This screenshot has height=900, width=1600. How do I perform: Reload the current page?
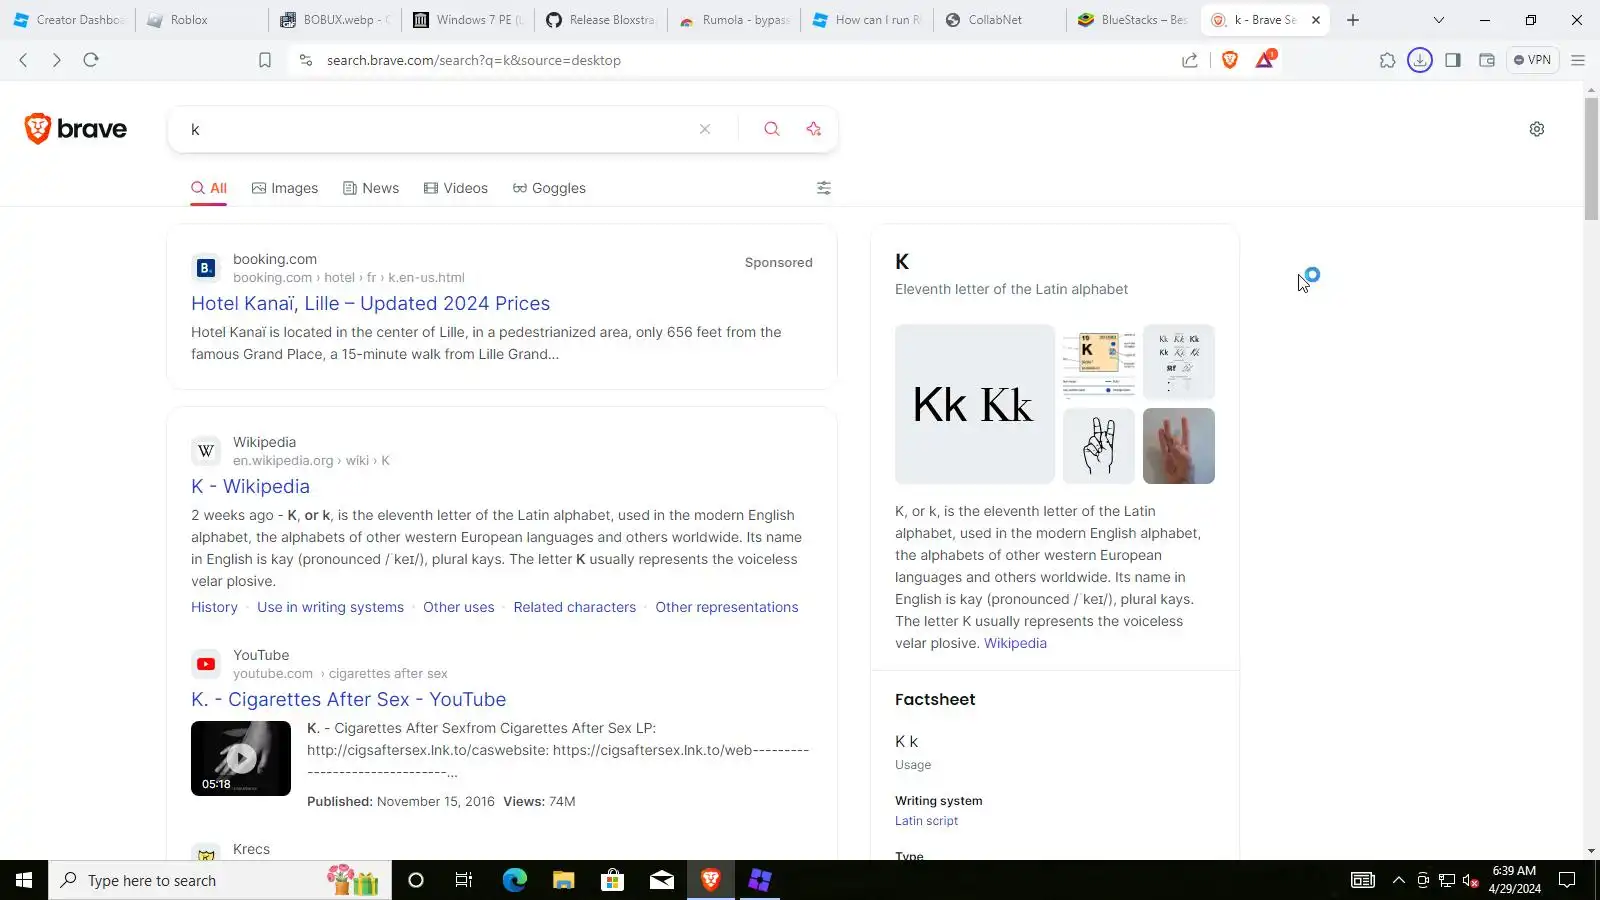point(91,60)
